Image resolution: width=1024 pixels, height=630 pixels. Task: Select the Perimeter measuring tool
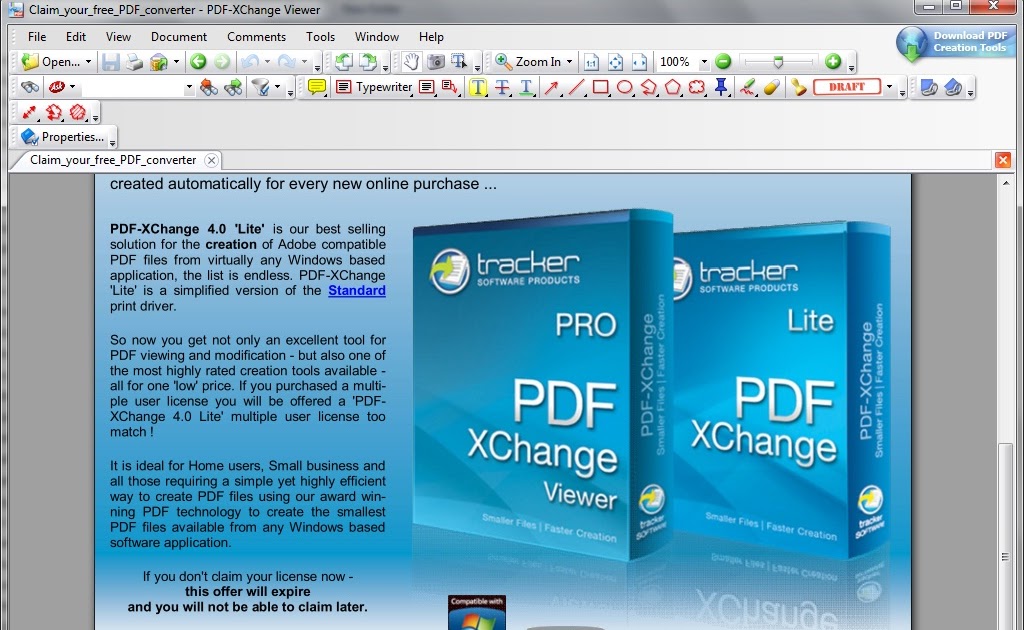coord(54,112)
